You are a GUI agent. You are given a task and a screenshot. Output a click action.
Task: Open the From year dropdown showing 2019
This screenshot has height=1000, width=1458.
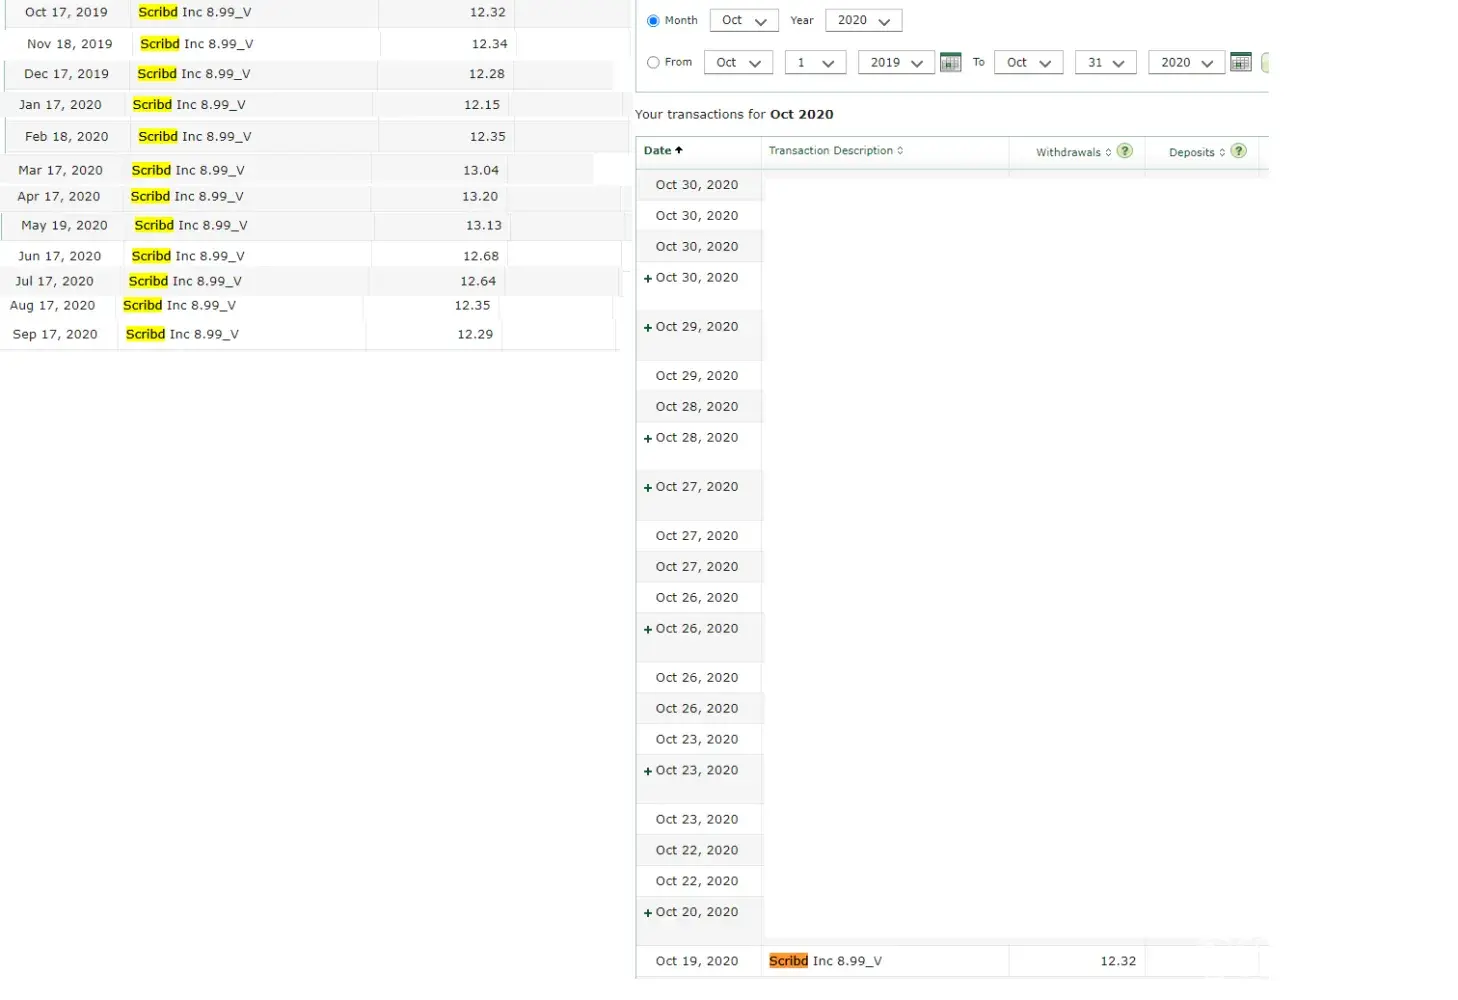tap(895, 63)
